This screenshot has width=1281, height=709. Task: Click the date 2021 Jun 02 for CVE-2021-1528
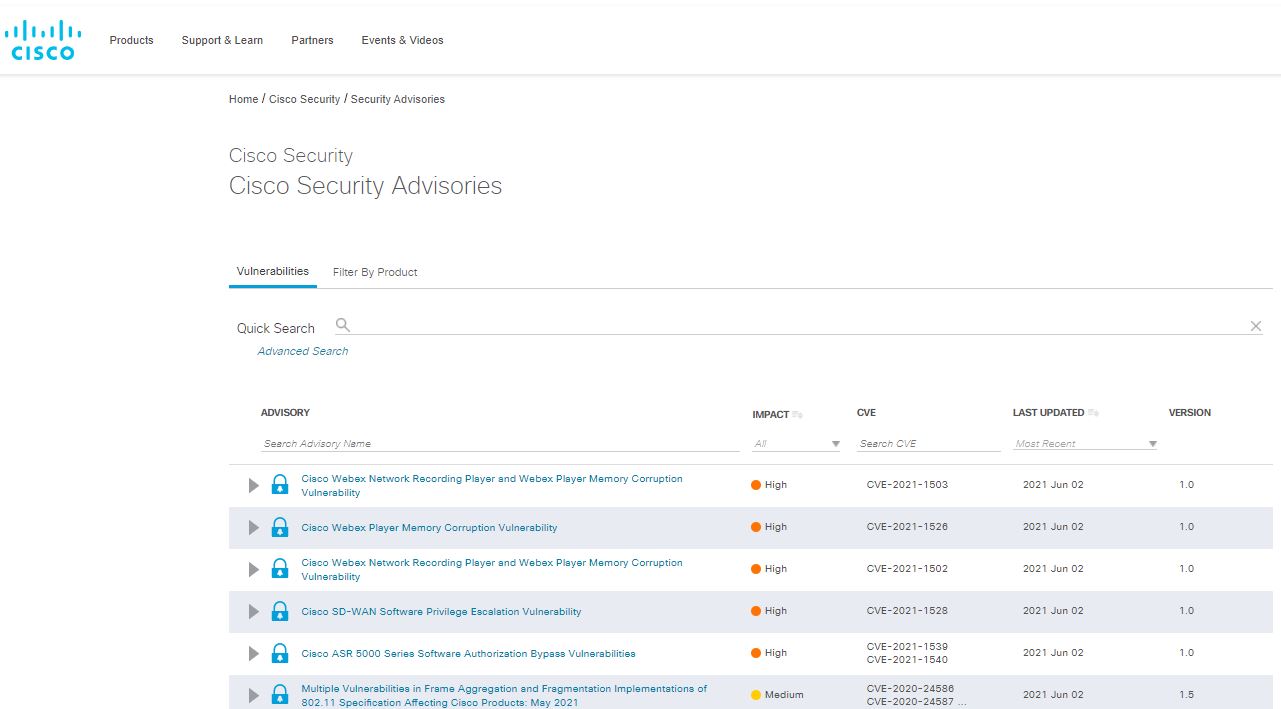(x=1053, y=611)
